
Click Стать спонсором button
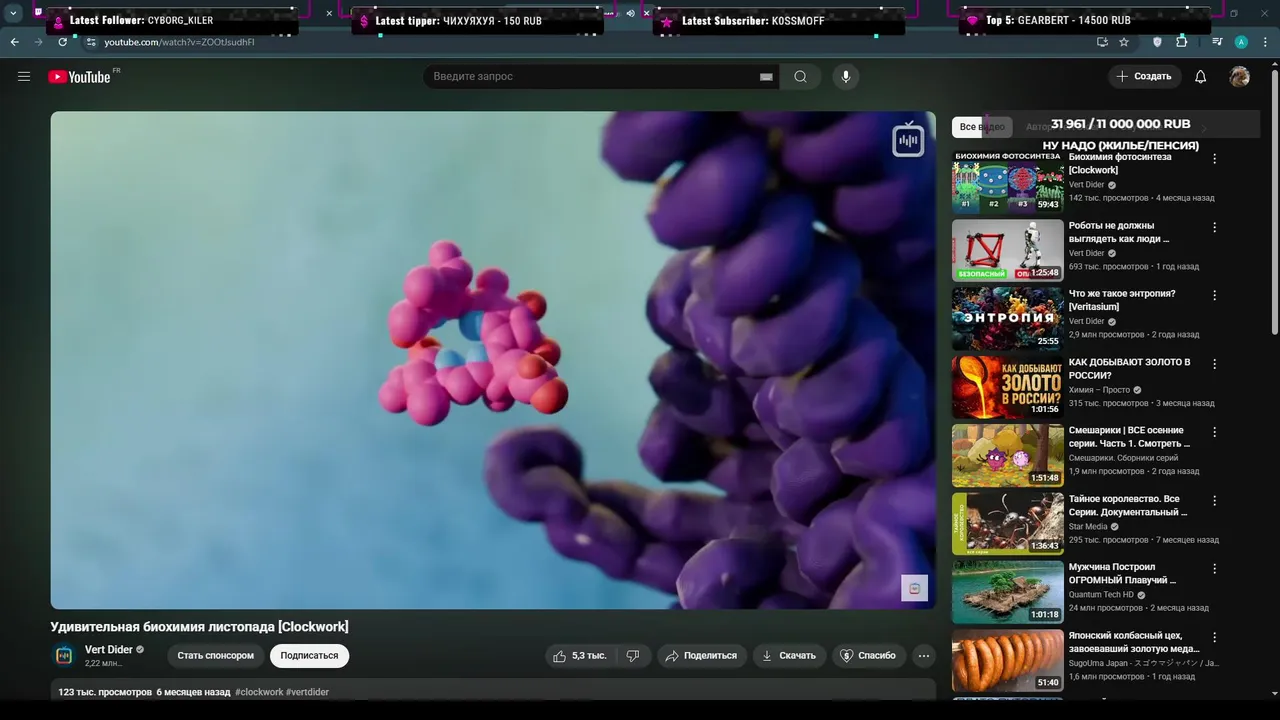pos(216,656)
